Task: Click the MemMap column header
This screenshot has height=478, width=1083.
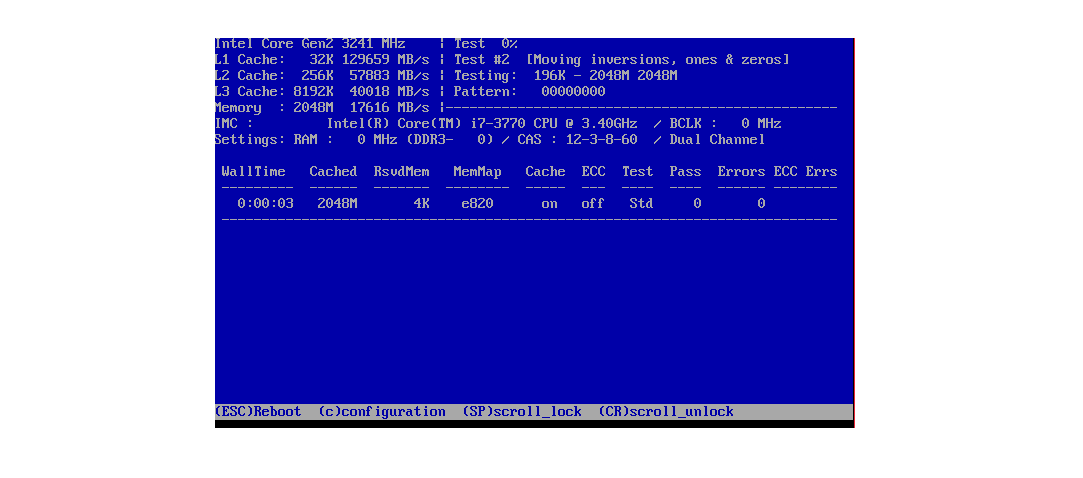Action: (x=477, y=171)
